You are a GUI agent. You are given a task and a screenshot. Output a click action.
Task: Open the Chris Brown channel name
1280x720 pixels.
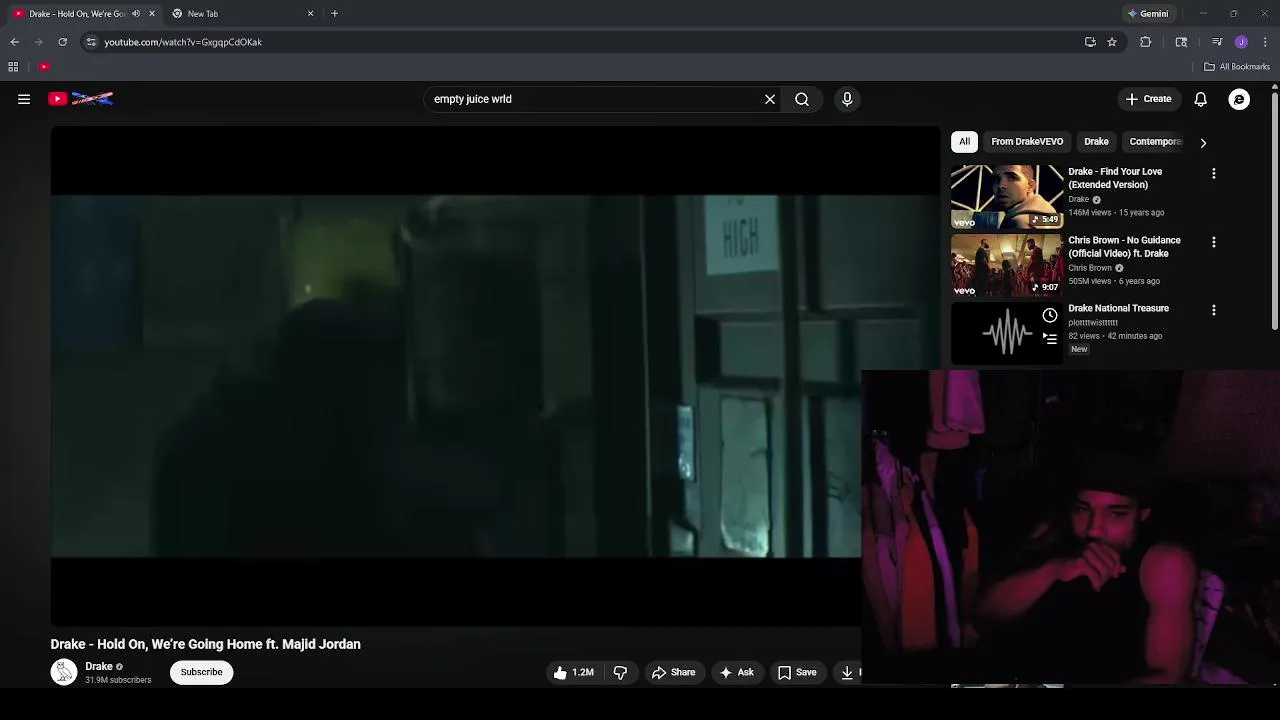1090,268
